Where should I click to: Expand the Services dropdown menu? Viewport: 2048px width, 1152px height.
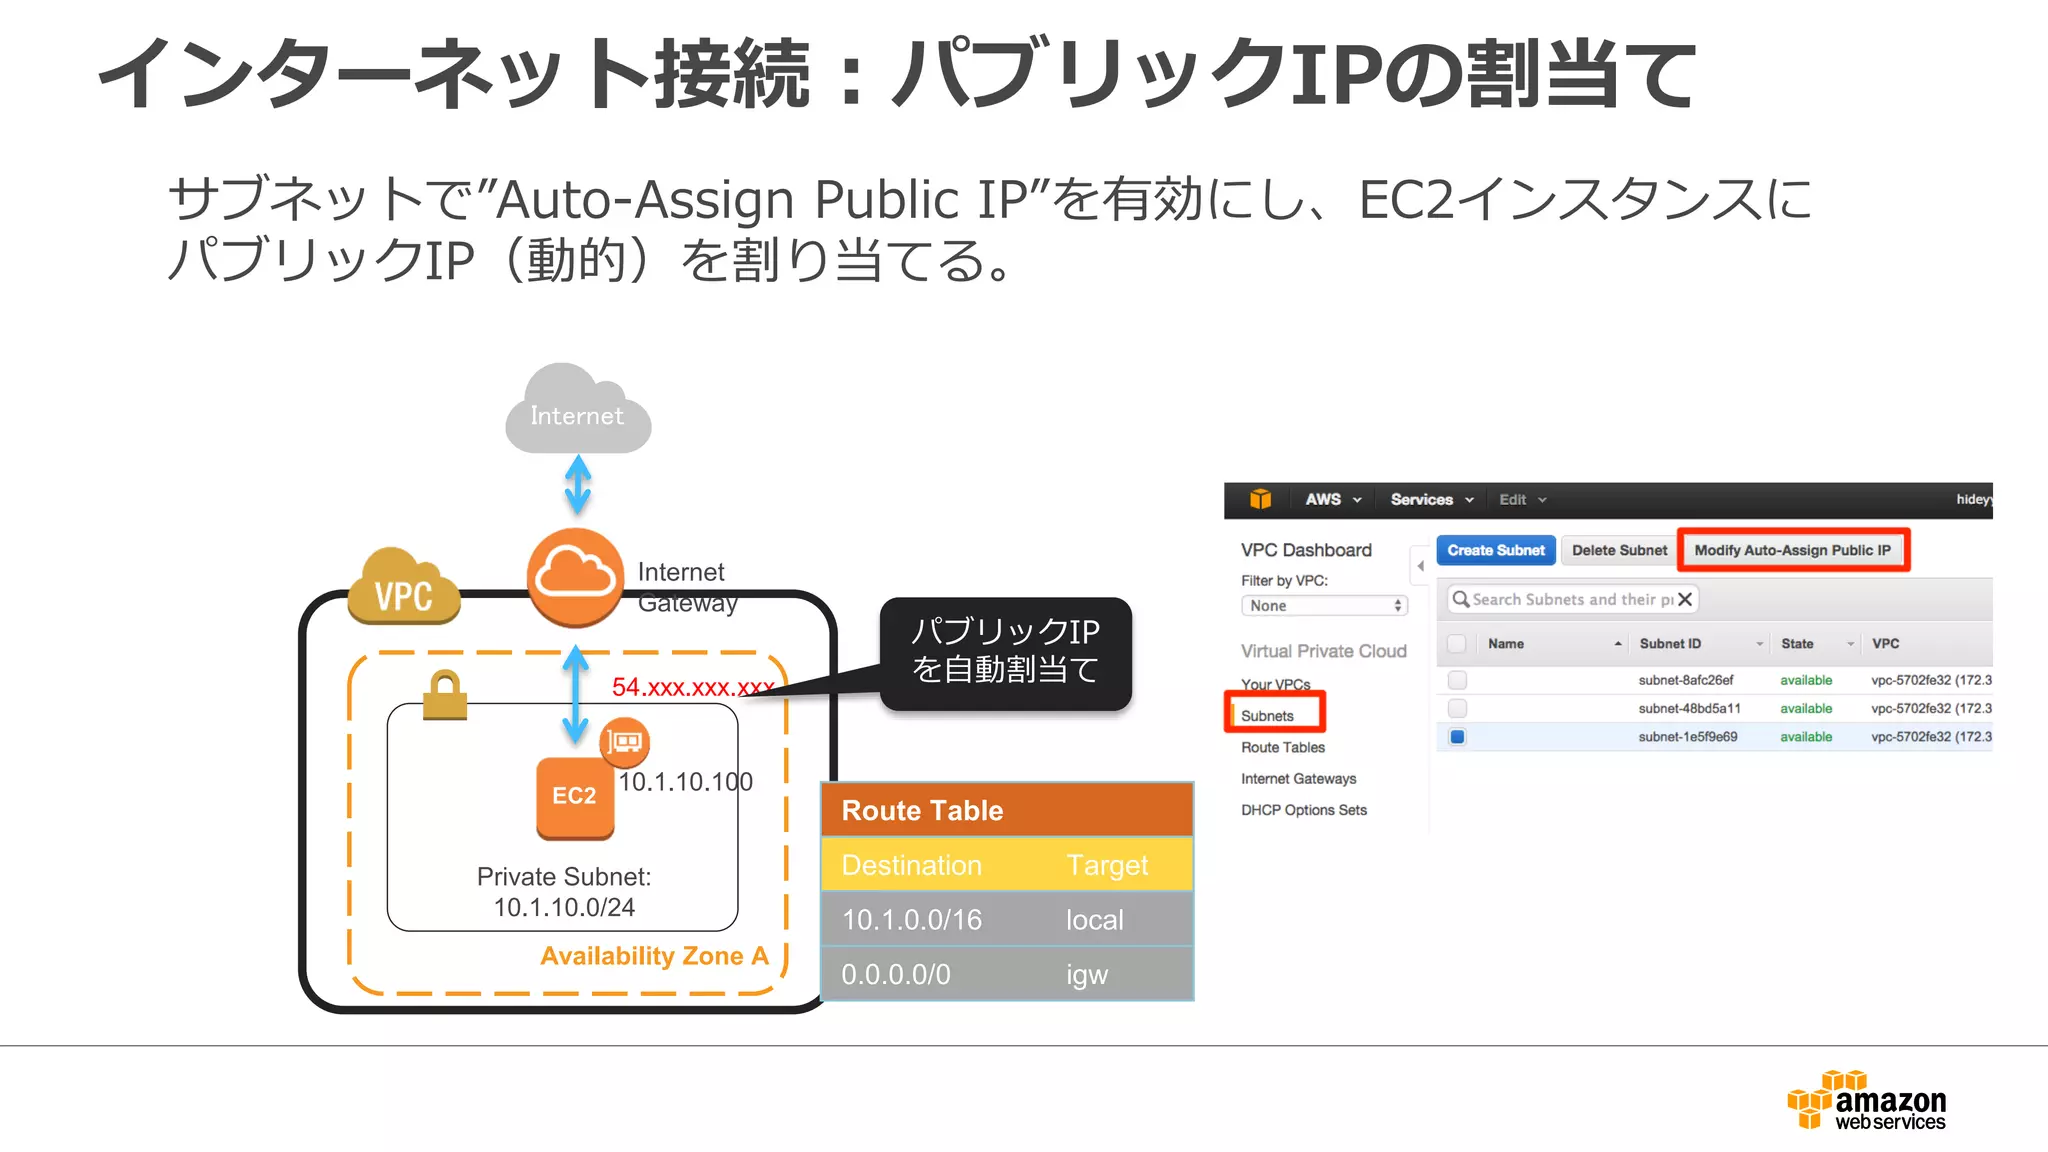[x=1432, y=500]
